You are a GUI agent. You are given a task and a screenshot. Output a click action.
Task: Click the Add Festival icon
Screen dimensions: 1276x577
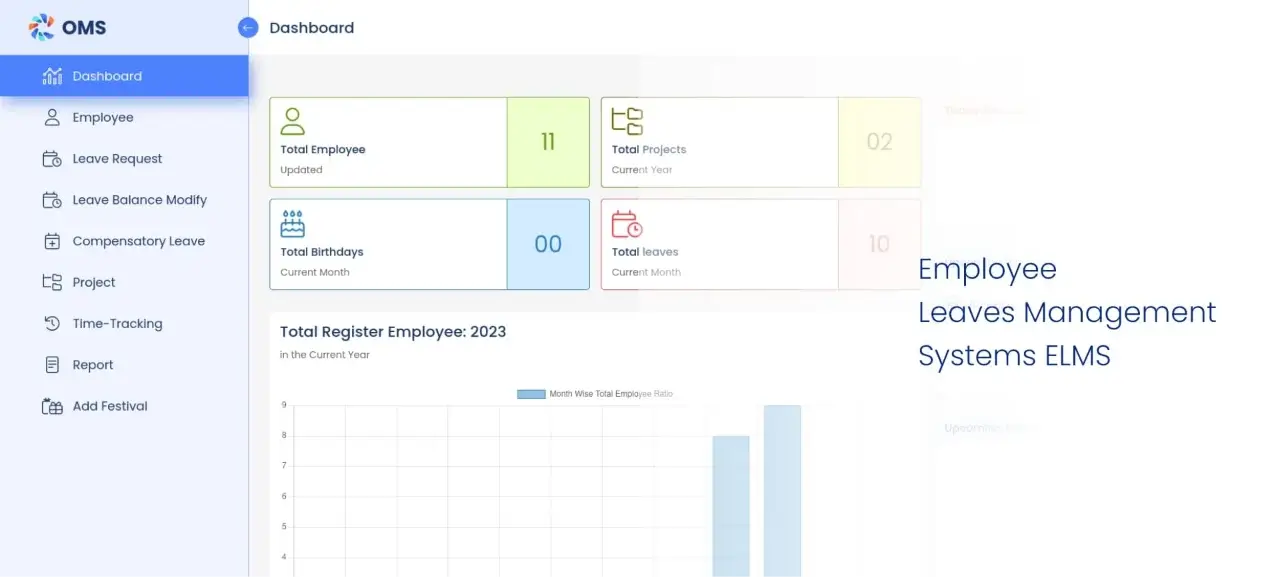point(51,405)
